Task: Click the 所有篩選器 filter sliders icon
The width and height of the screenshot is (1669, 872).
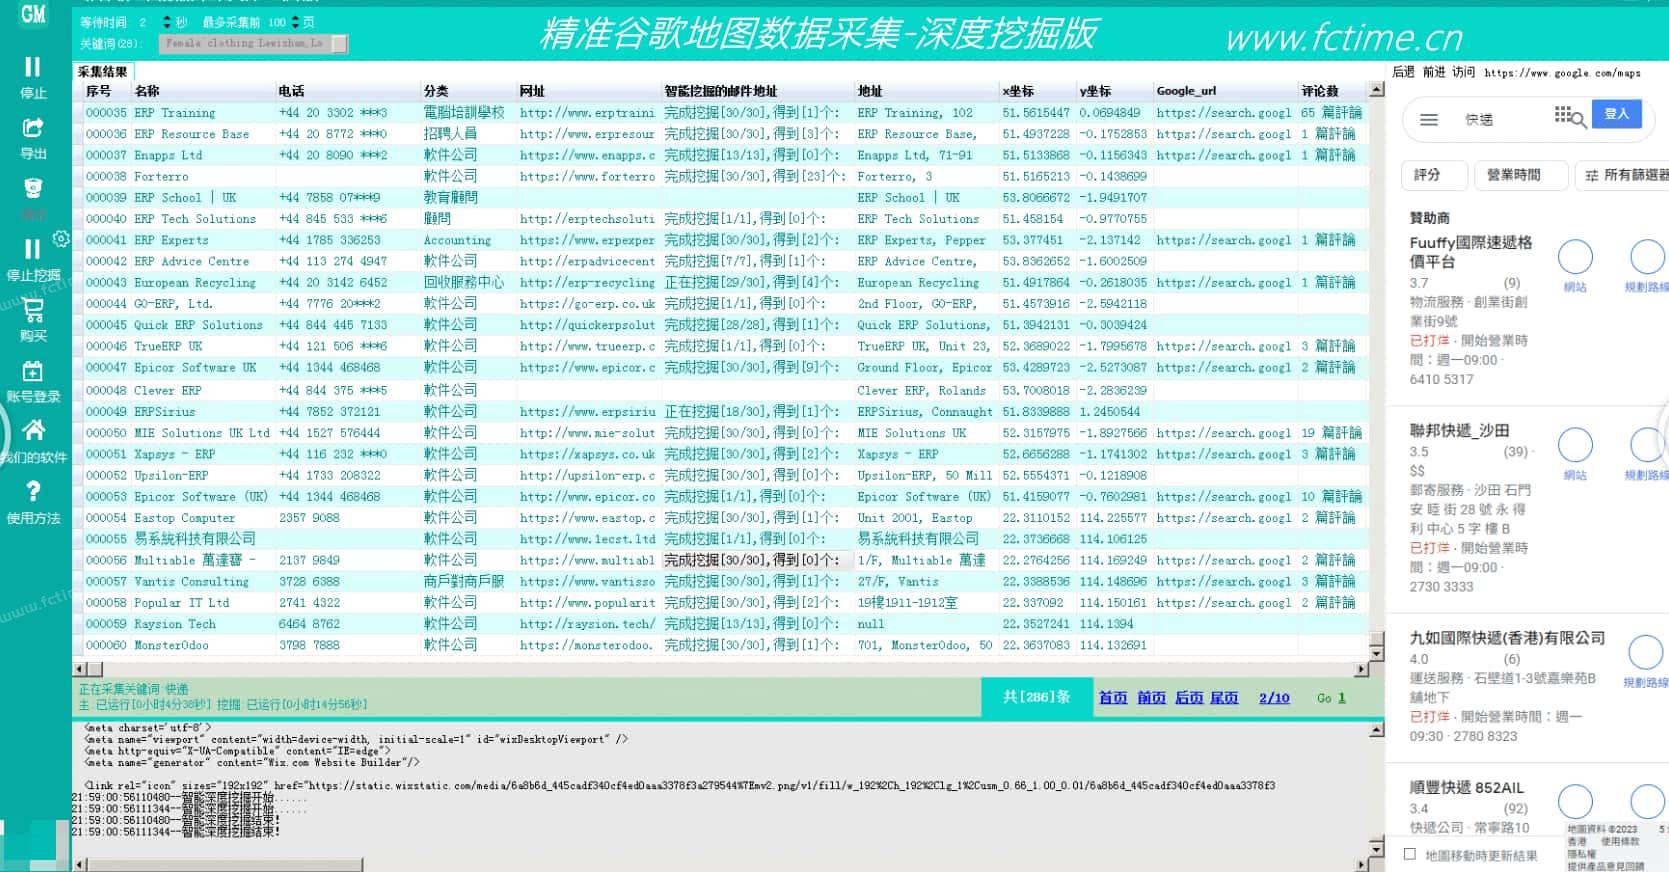Action: point(1591,175)
